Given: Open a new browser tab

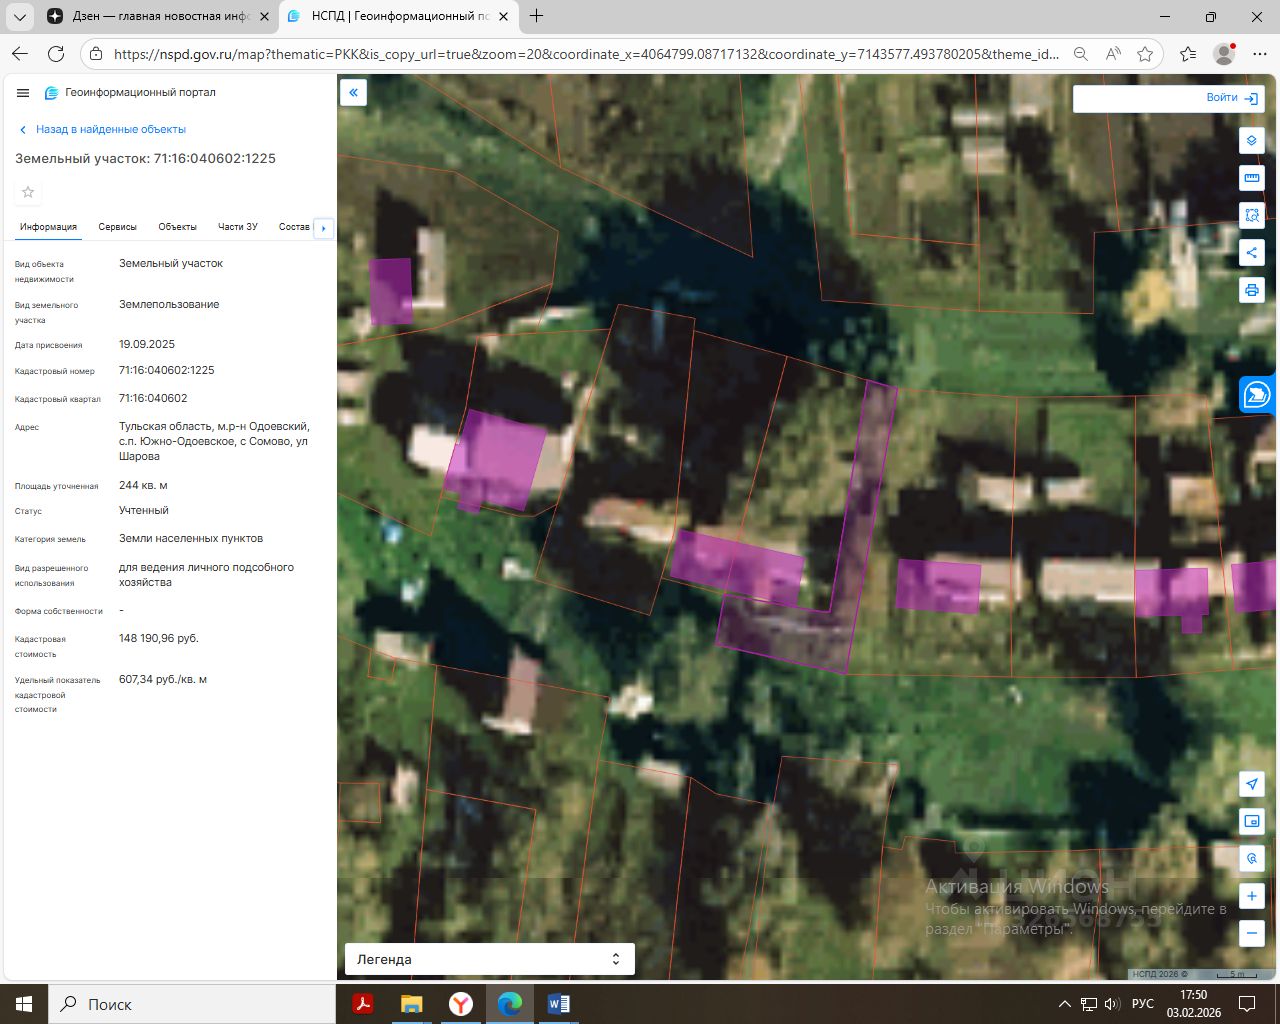Looking at the screenshot, I should coord(537,16).
